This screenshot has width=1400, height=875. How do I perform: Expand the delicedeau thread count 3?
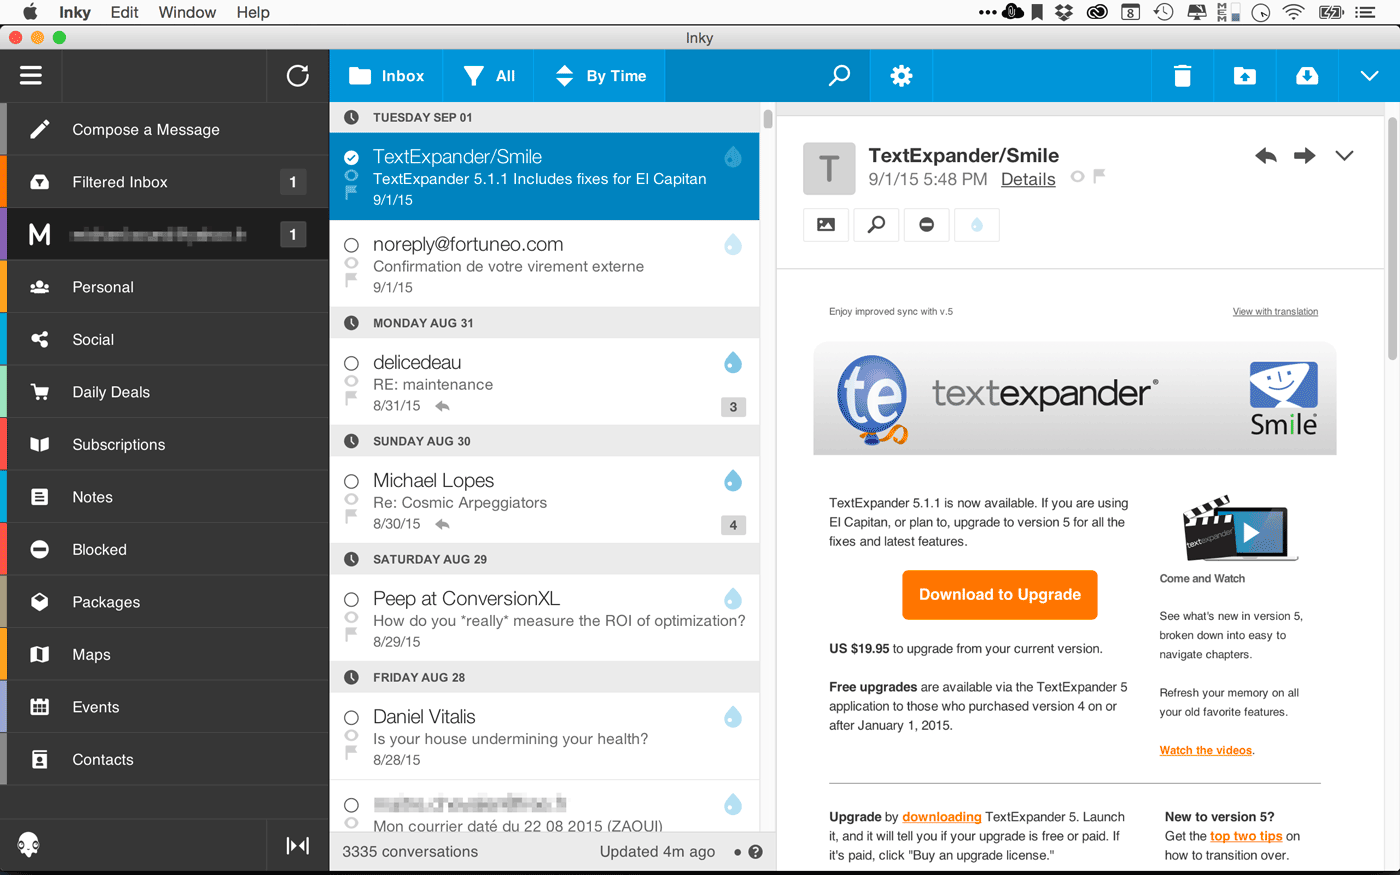(733, 407)
